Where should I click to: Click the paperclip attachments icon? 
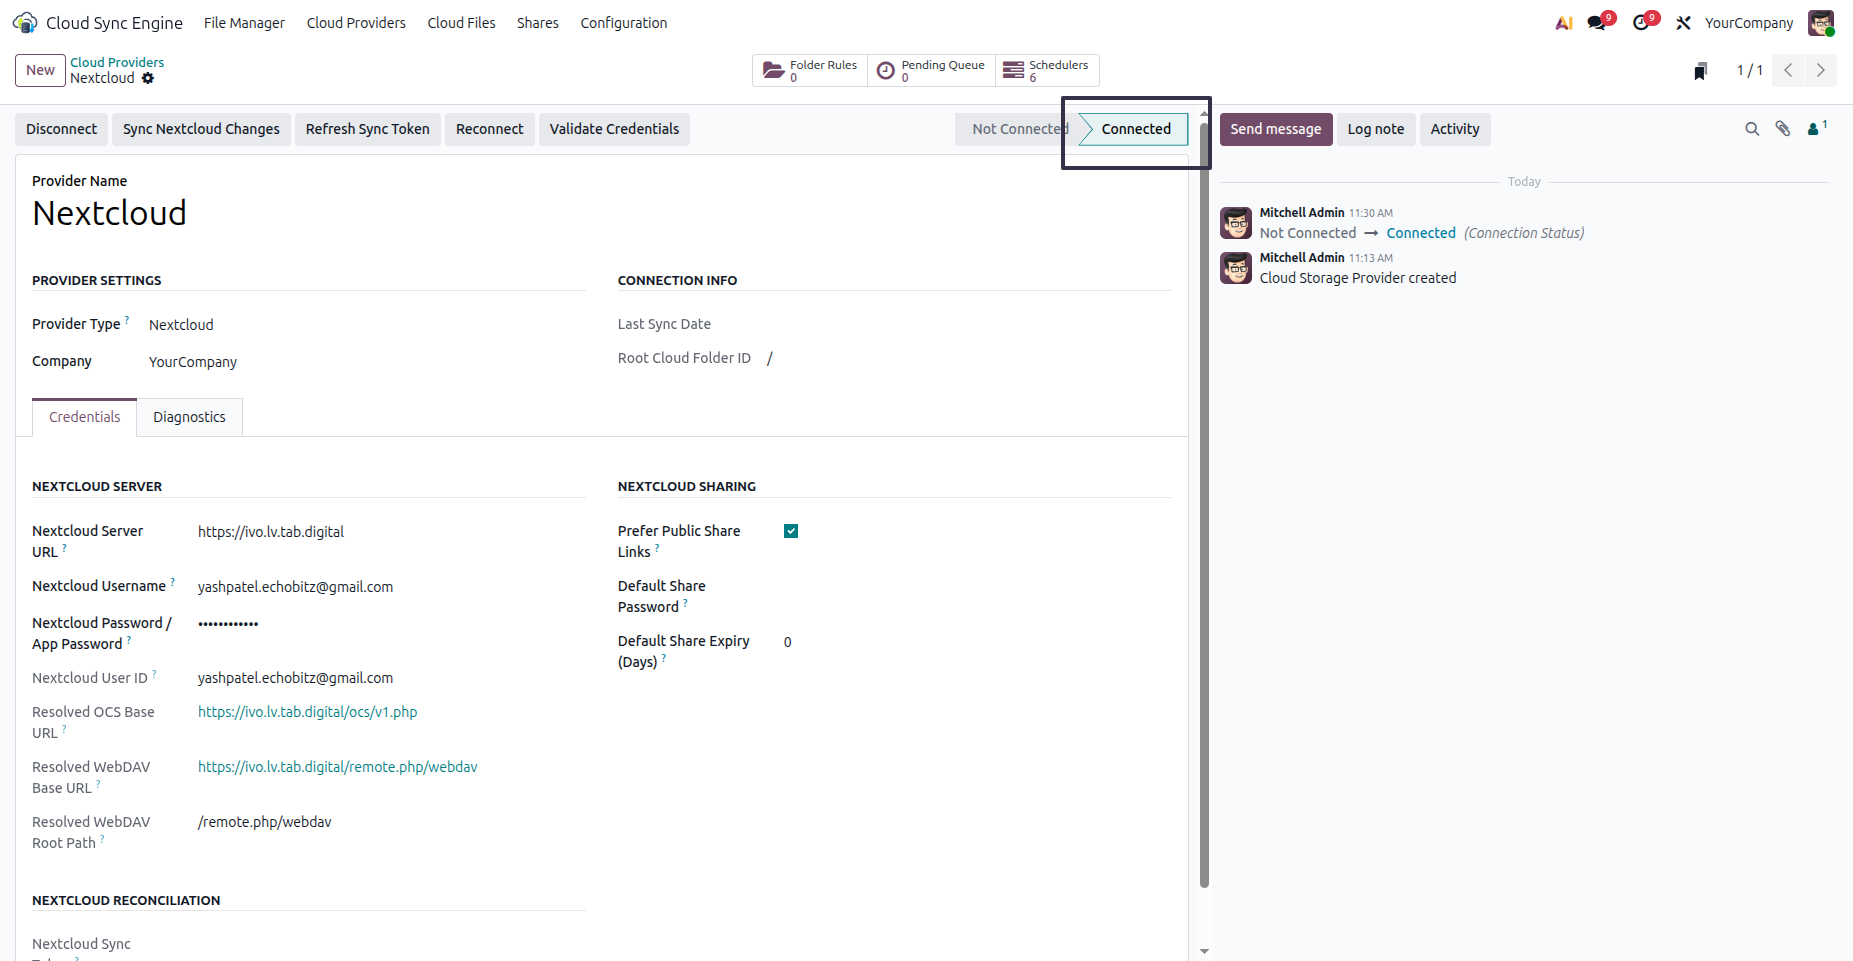point(1783,129)
